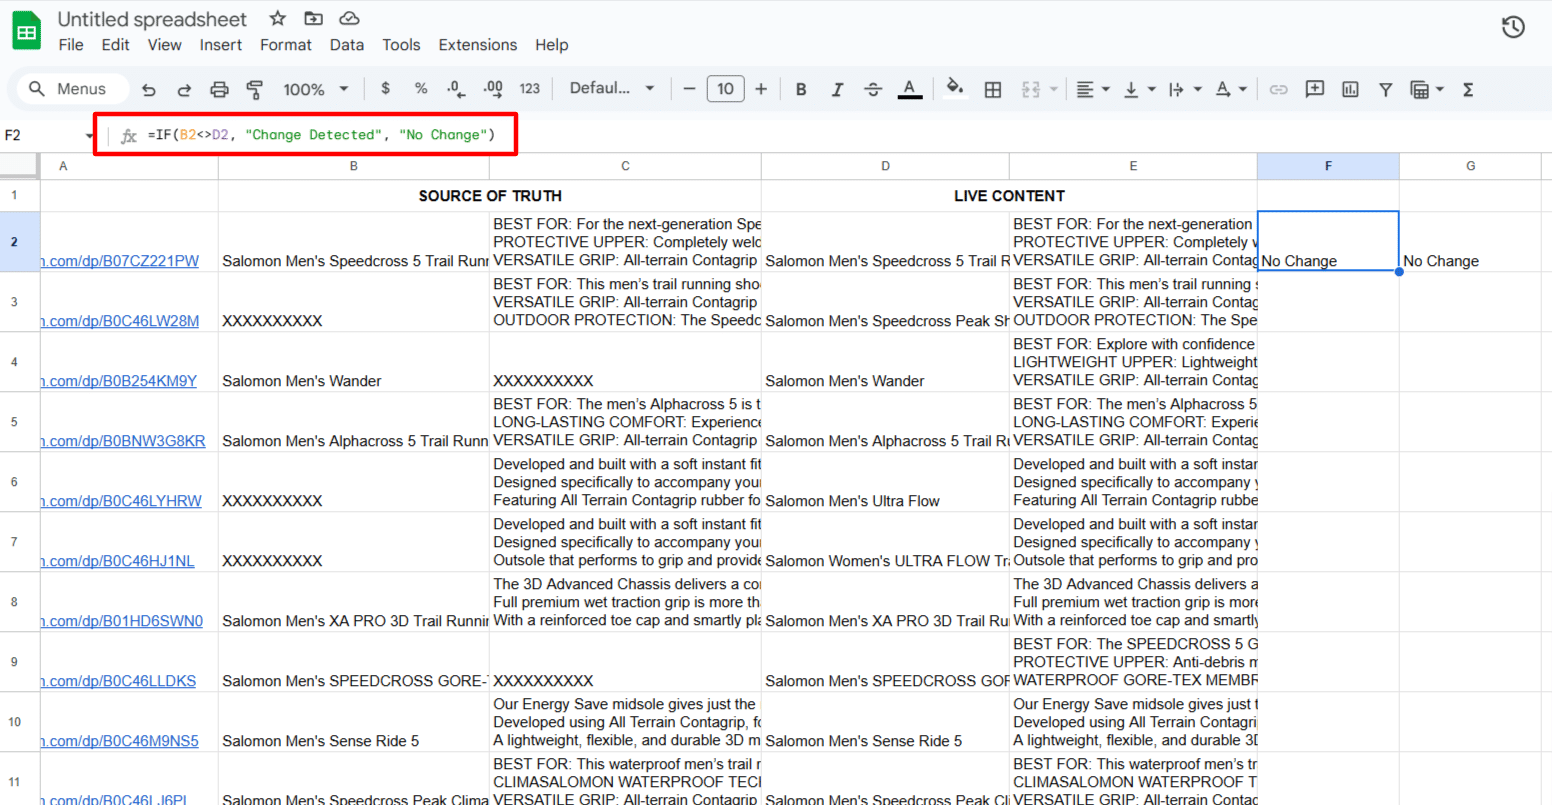Toggle bold formatting

pyautogui.click(x=801, y=90)
